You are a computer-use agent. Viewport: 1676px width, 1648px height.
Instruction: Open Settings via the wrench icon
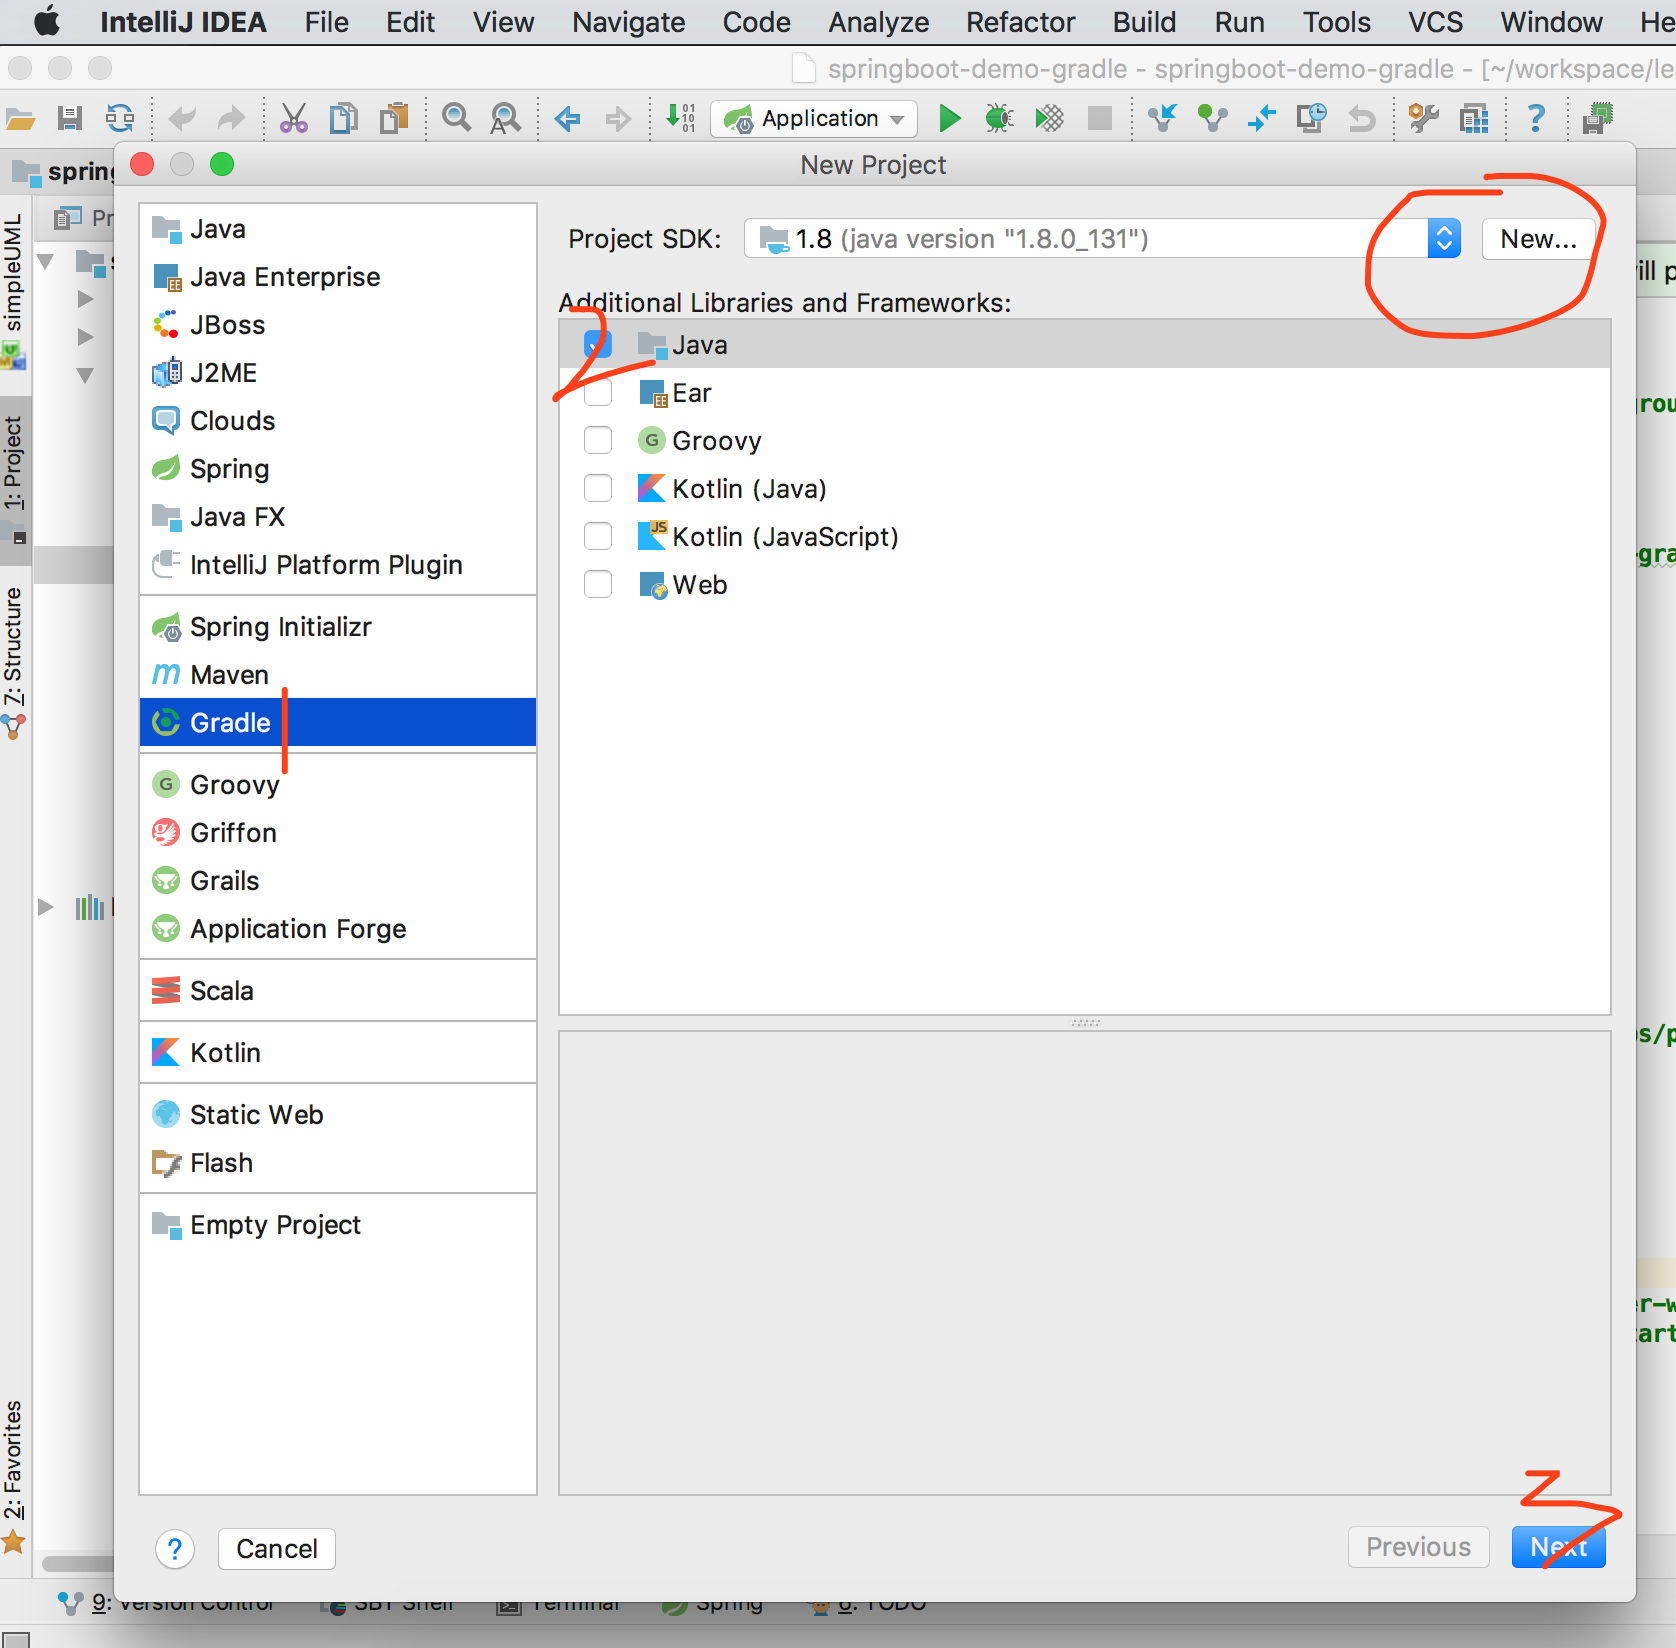click(x=1423, y=119)
